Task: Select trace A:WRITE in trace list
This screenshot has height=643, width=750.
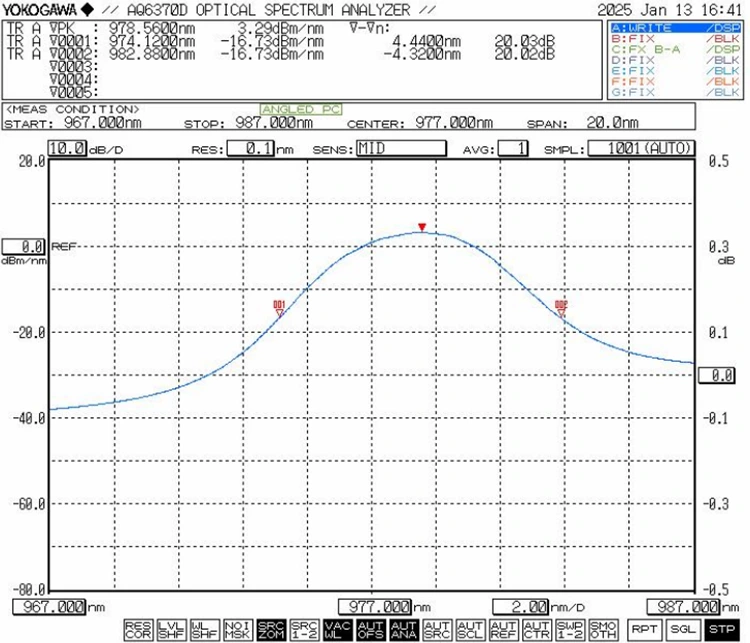Action: point(674,29)
